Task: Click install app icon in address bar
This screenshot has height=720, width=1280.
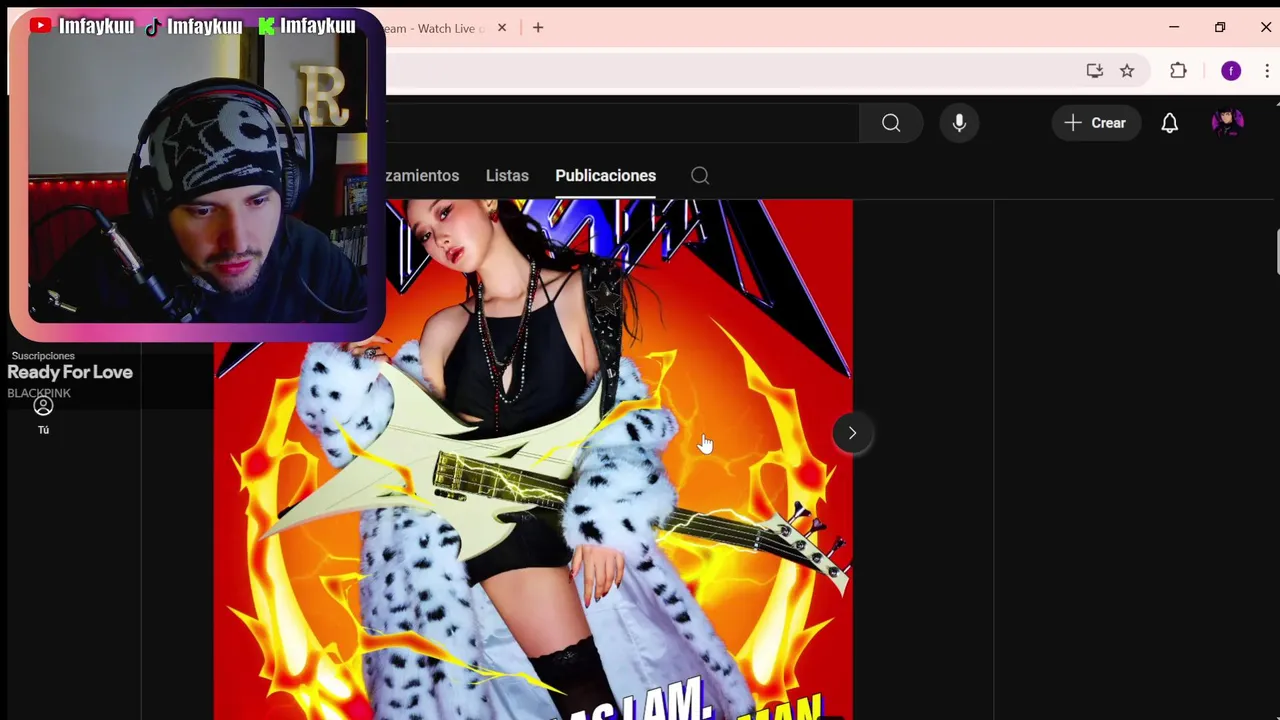Action: 1094,71
